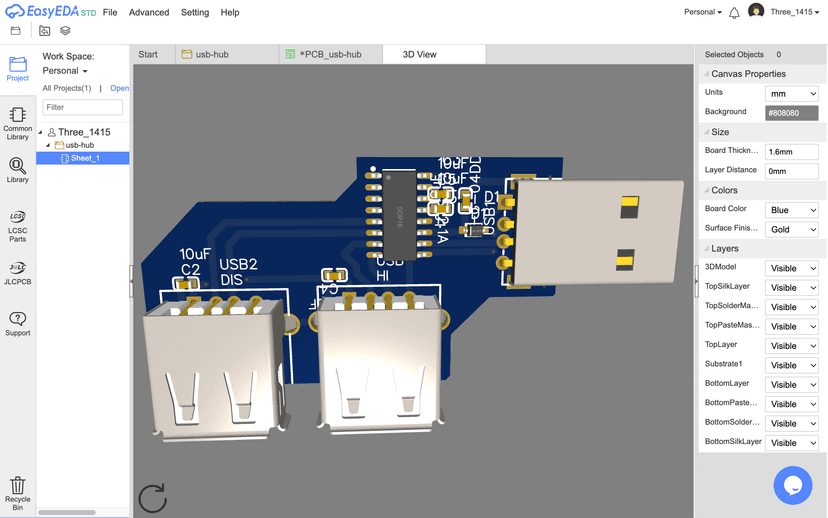The width and height of the screenshot is (828, 518).
Task: Toggle 3DModel layer visibility dropdown
Action: tap(791, 269)
